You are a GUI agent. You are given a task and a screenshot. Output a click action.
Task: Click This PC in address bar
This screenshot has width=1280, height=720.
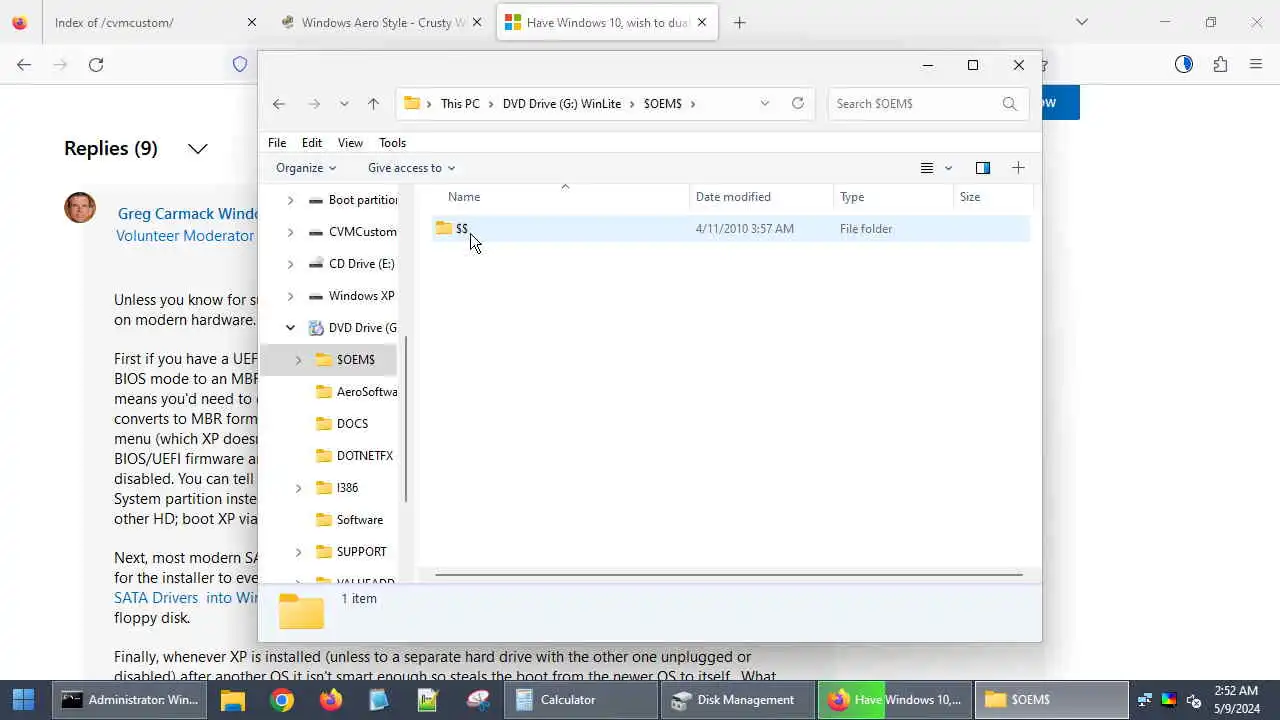tap(460, 104)
